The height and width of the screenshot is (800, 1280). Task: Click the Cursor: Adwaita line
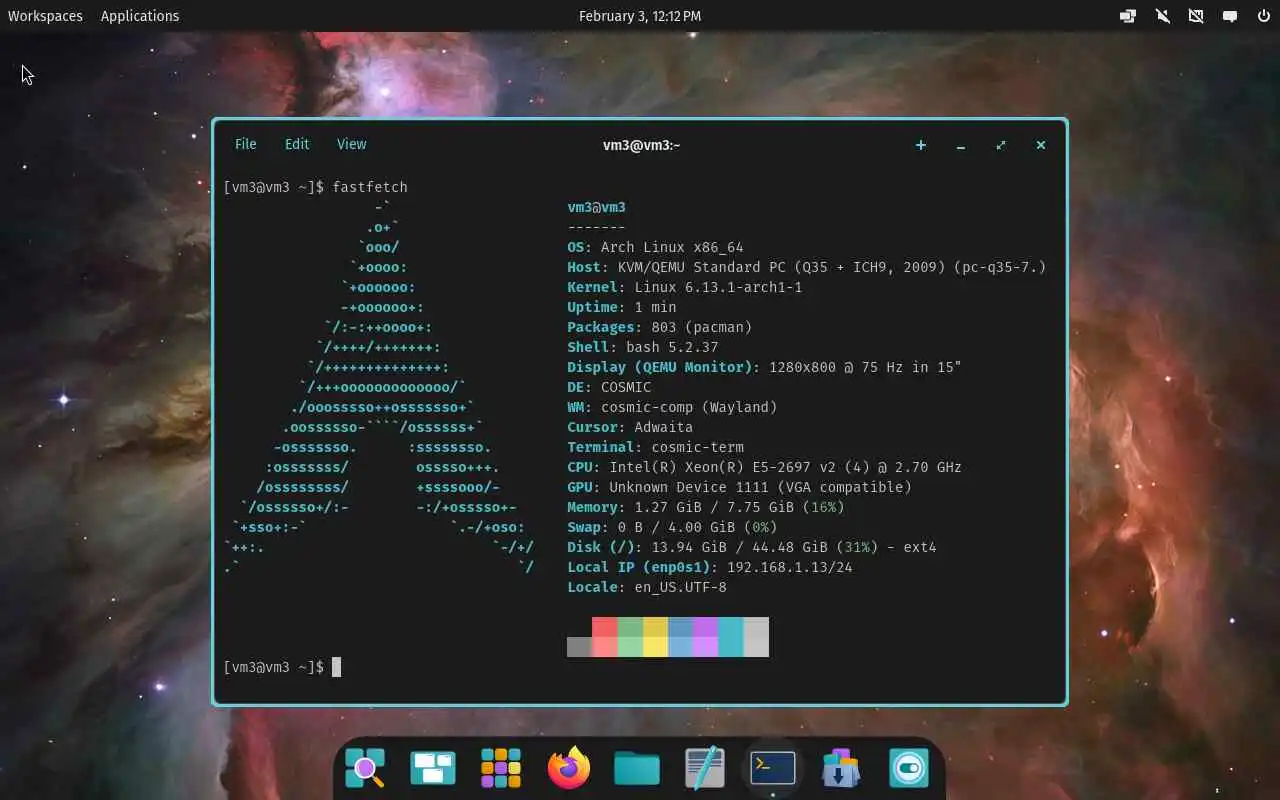coord(630,427)
